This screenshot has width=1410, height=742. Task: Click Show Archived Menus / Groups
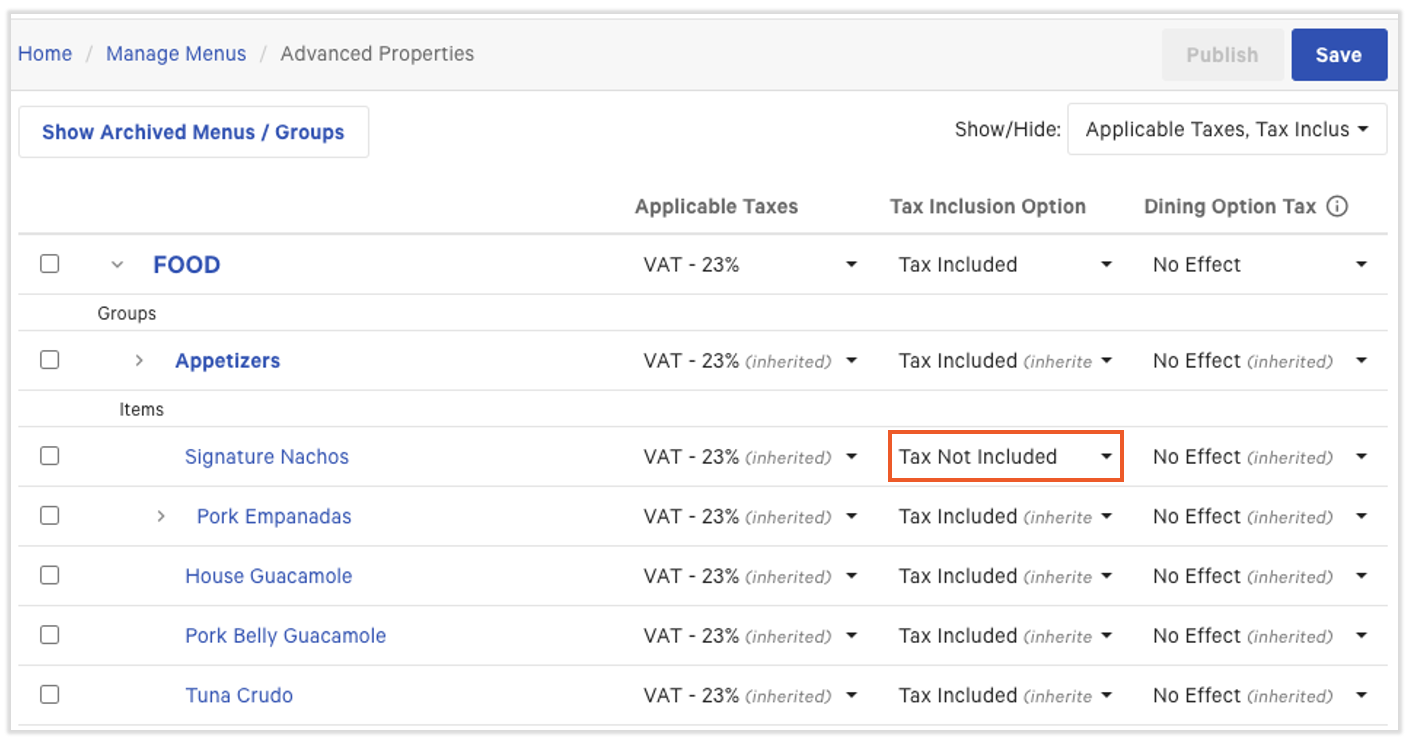193,132
